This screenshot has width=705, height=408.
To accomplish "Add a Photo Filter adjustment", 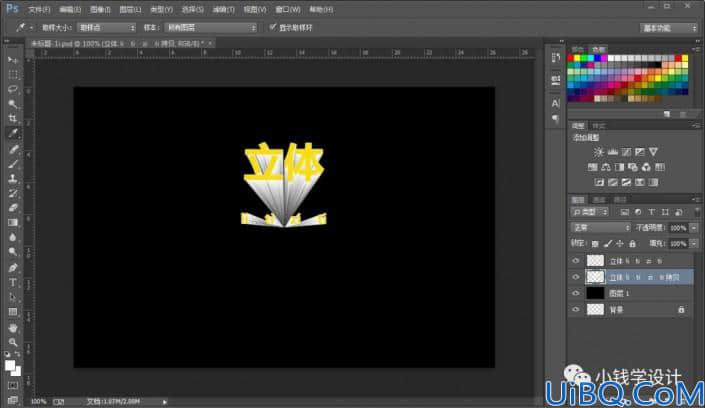I will pyautogui.click(x=633, y=167).
